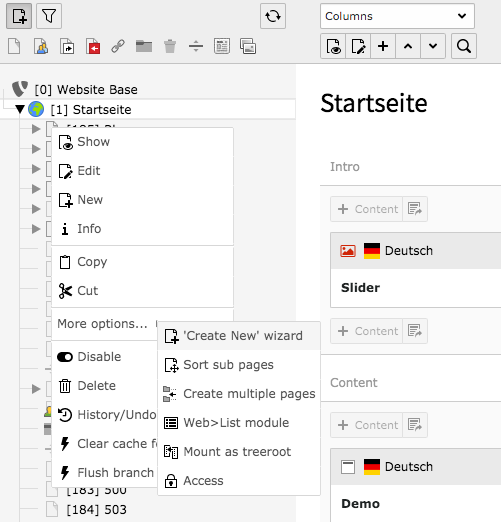501x522 pixels.
Task: Select the folder page type icon
Action: [x=144, y=46]
